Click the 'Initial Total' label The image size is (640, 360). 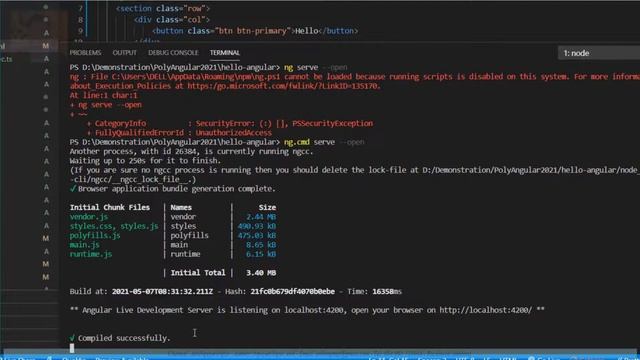(198, 273)
